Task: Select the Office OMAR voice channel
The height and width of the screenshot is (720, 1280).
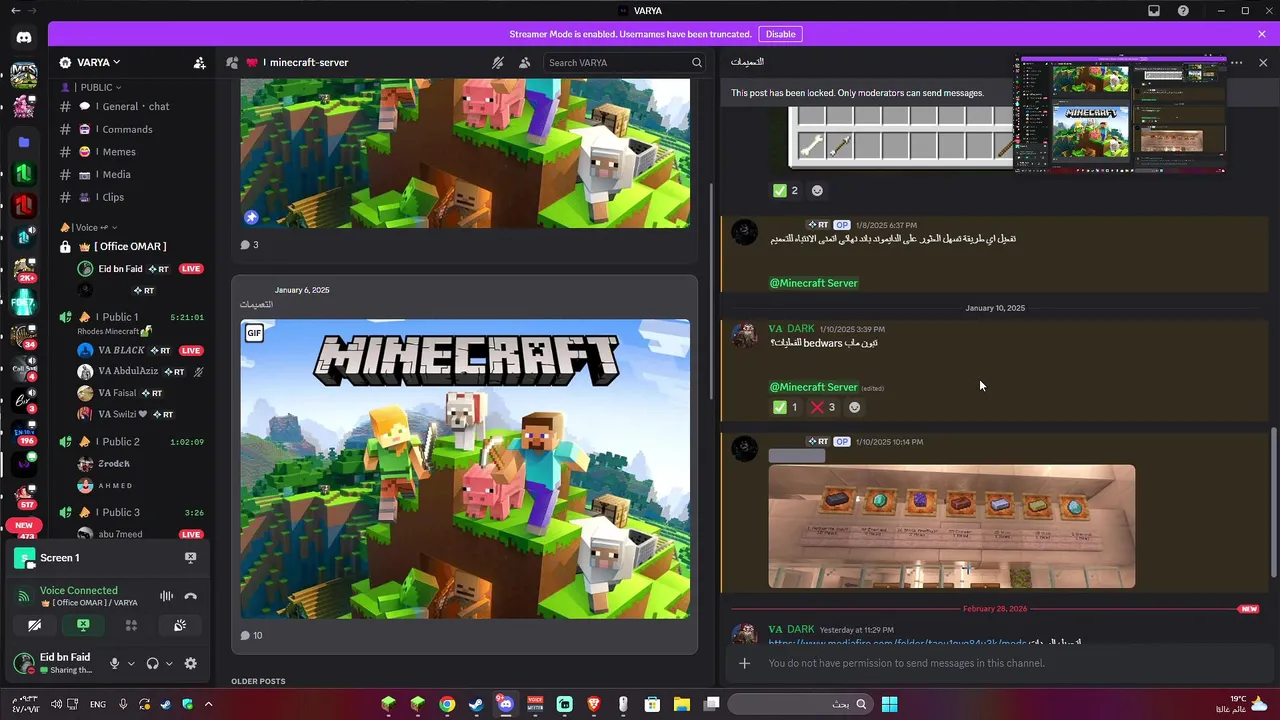Action: click(x=133, y=246)
